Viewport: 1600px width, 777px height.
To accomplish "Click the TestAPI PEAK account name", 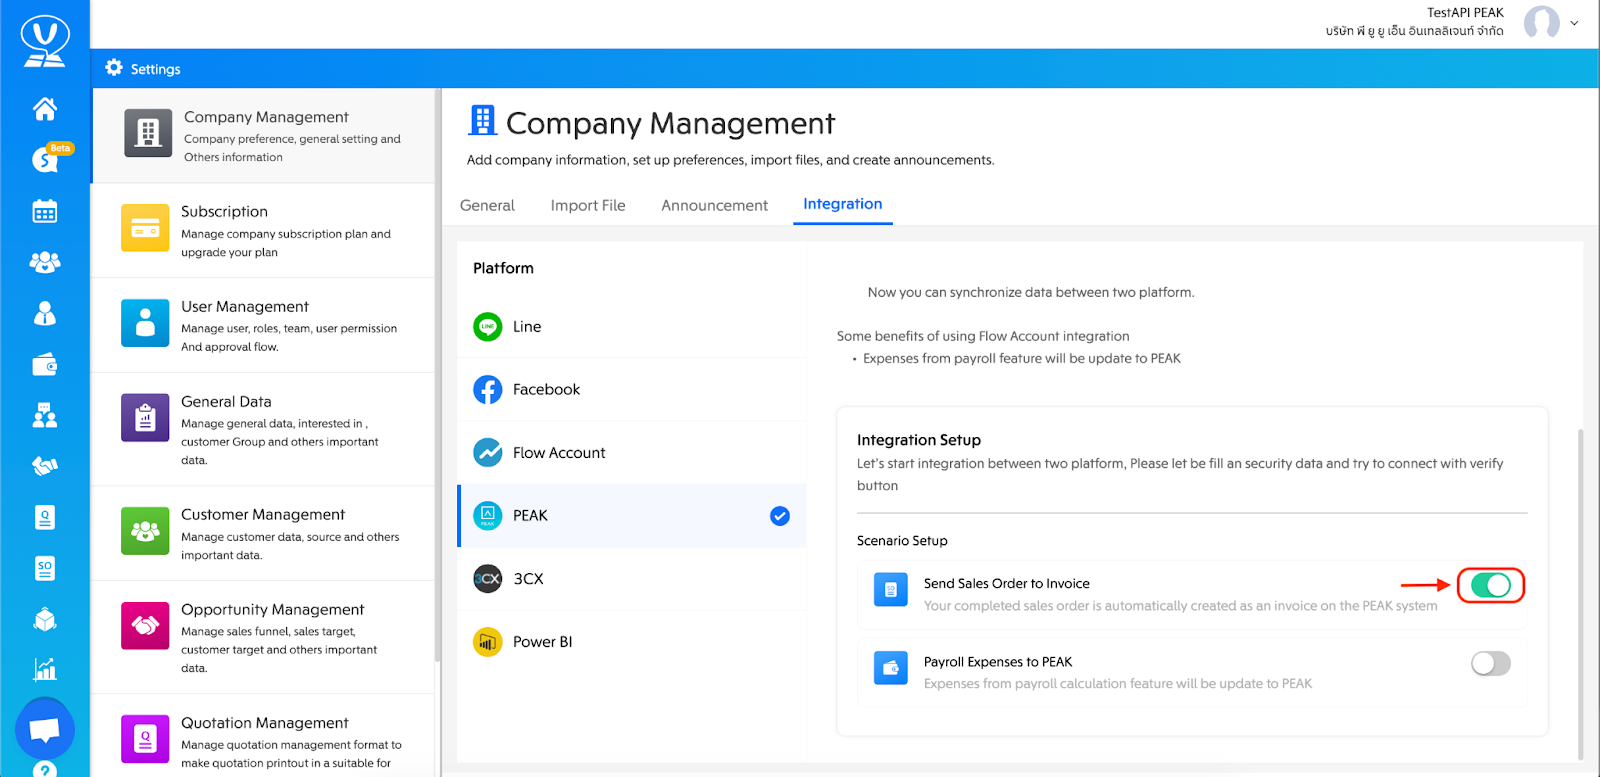I will [x=1465, y=13].
